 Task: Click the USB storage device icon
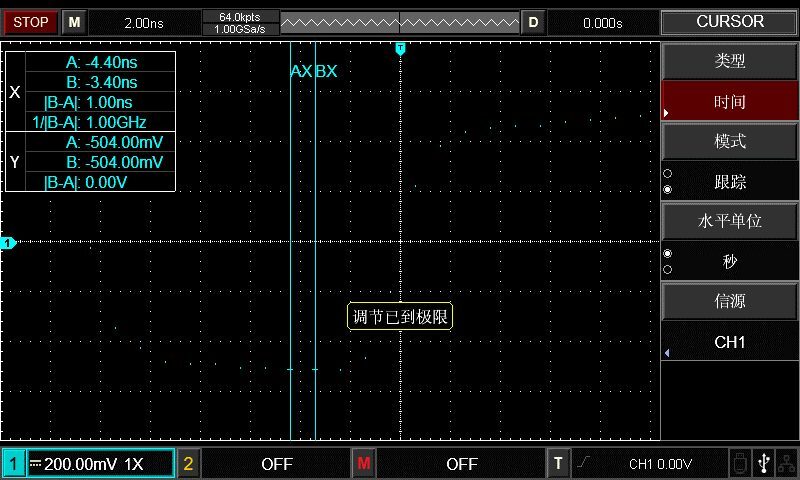point(739,463)
